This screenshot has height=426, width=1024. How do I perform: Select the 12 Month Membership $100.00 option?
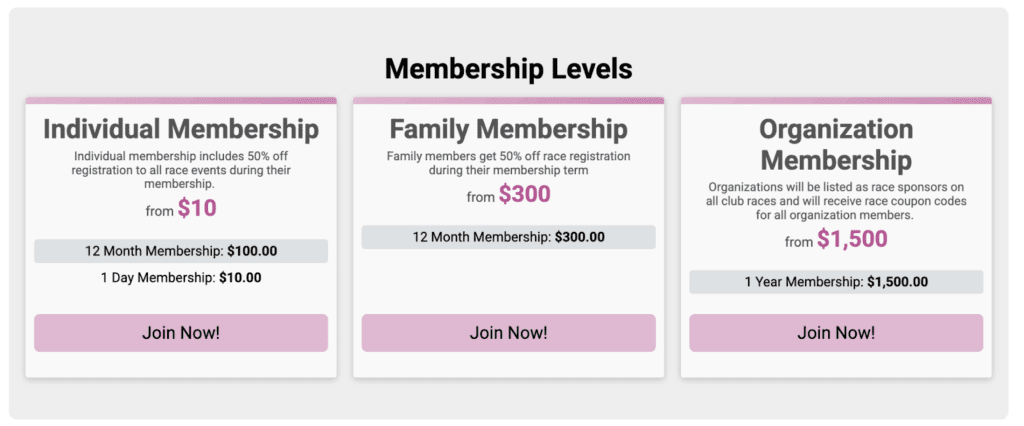(x=181, y=250)
